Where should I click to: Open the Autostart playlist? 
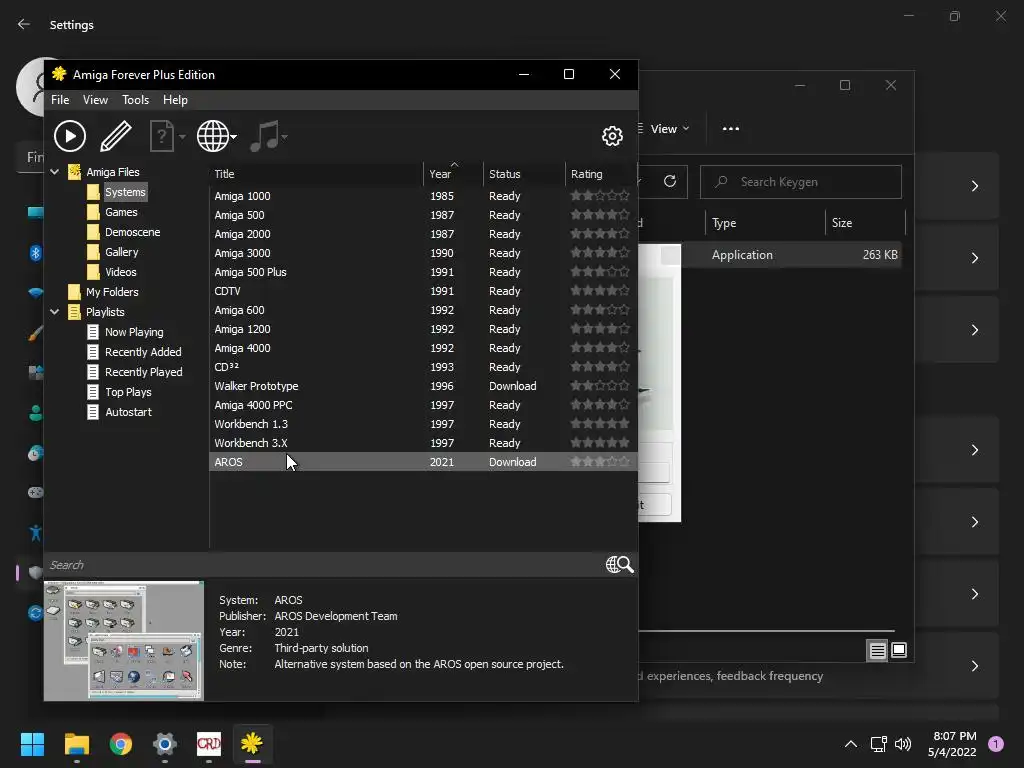tap(128, 412)
